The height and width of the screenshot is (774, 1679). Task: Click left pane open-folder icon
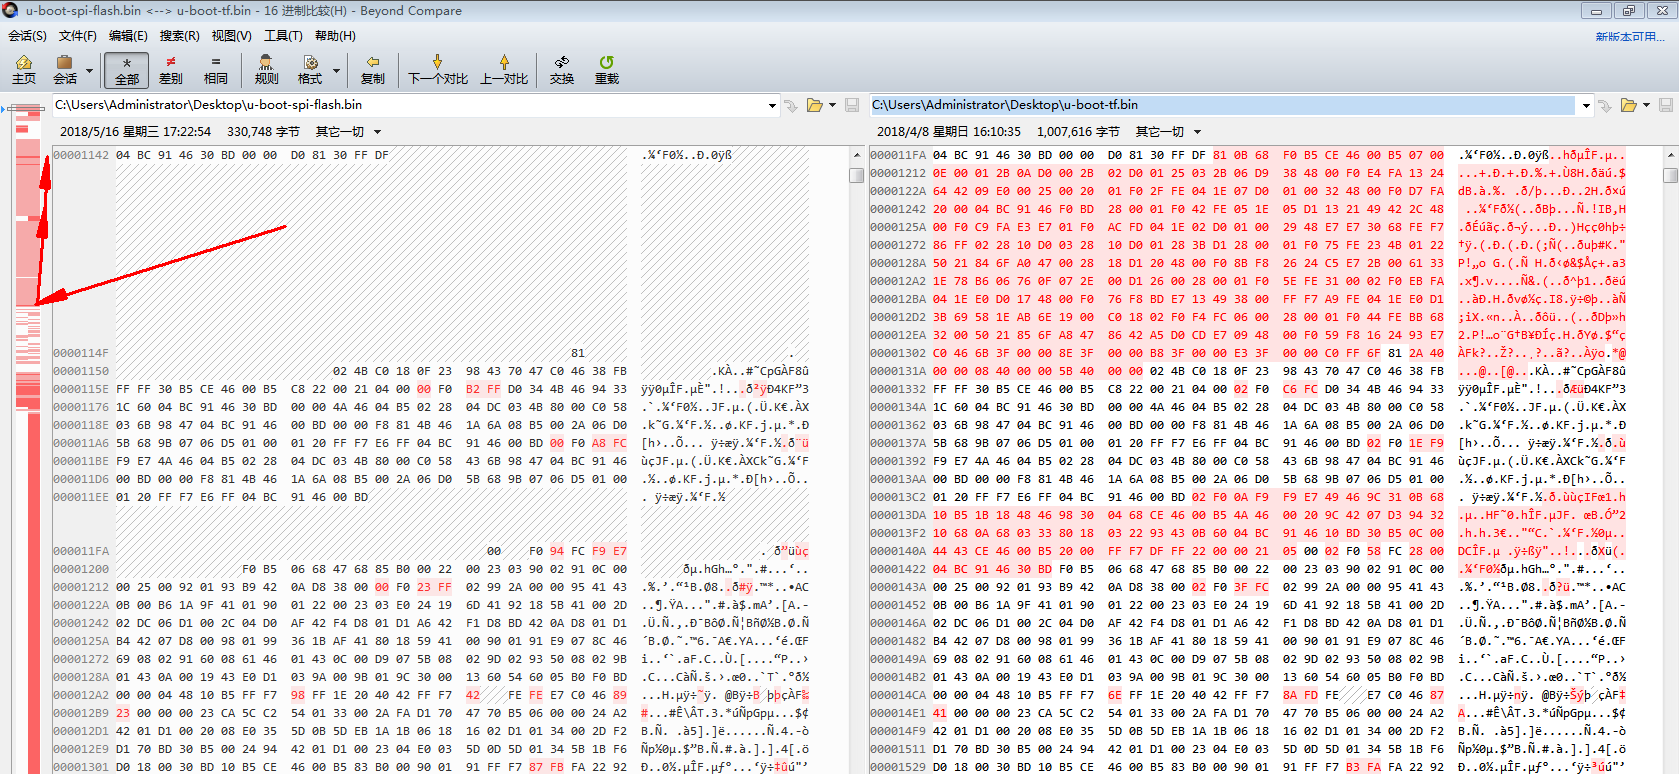click(x=815, y=105)
